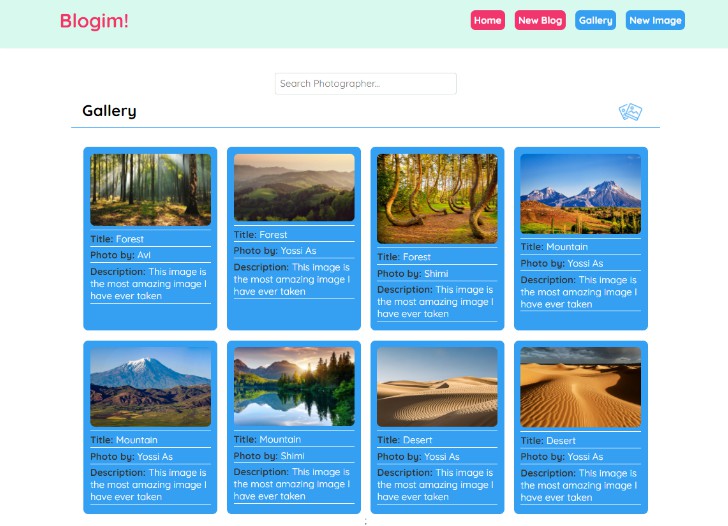Open snowy volcano mountain photo thumbnail
728x526 pixels.
[x=150, y=386]
